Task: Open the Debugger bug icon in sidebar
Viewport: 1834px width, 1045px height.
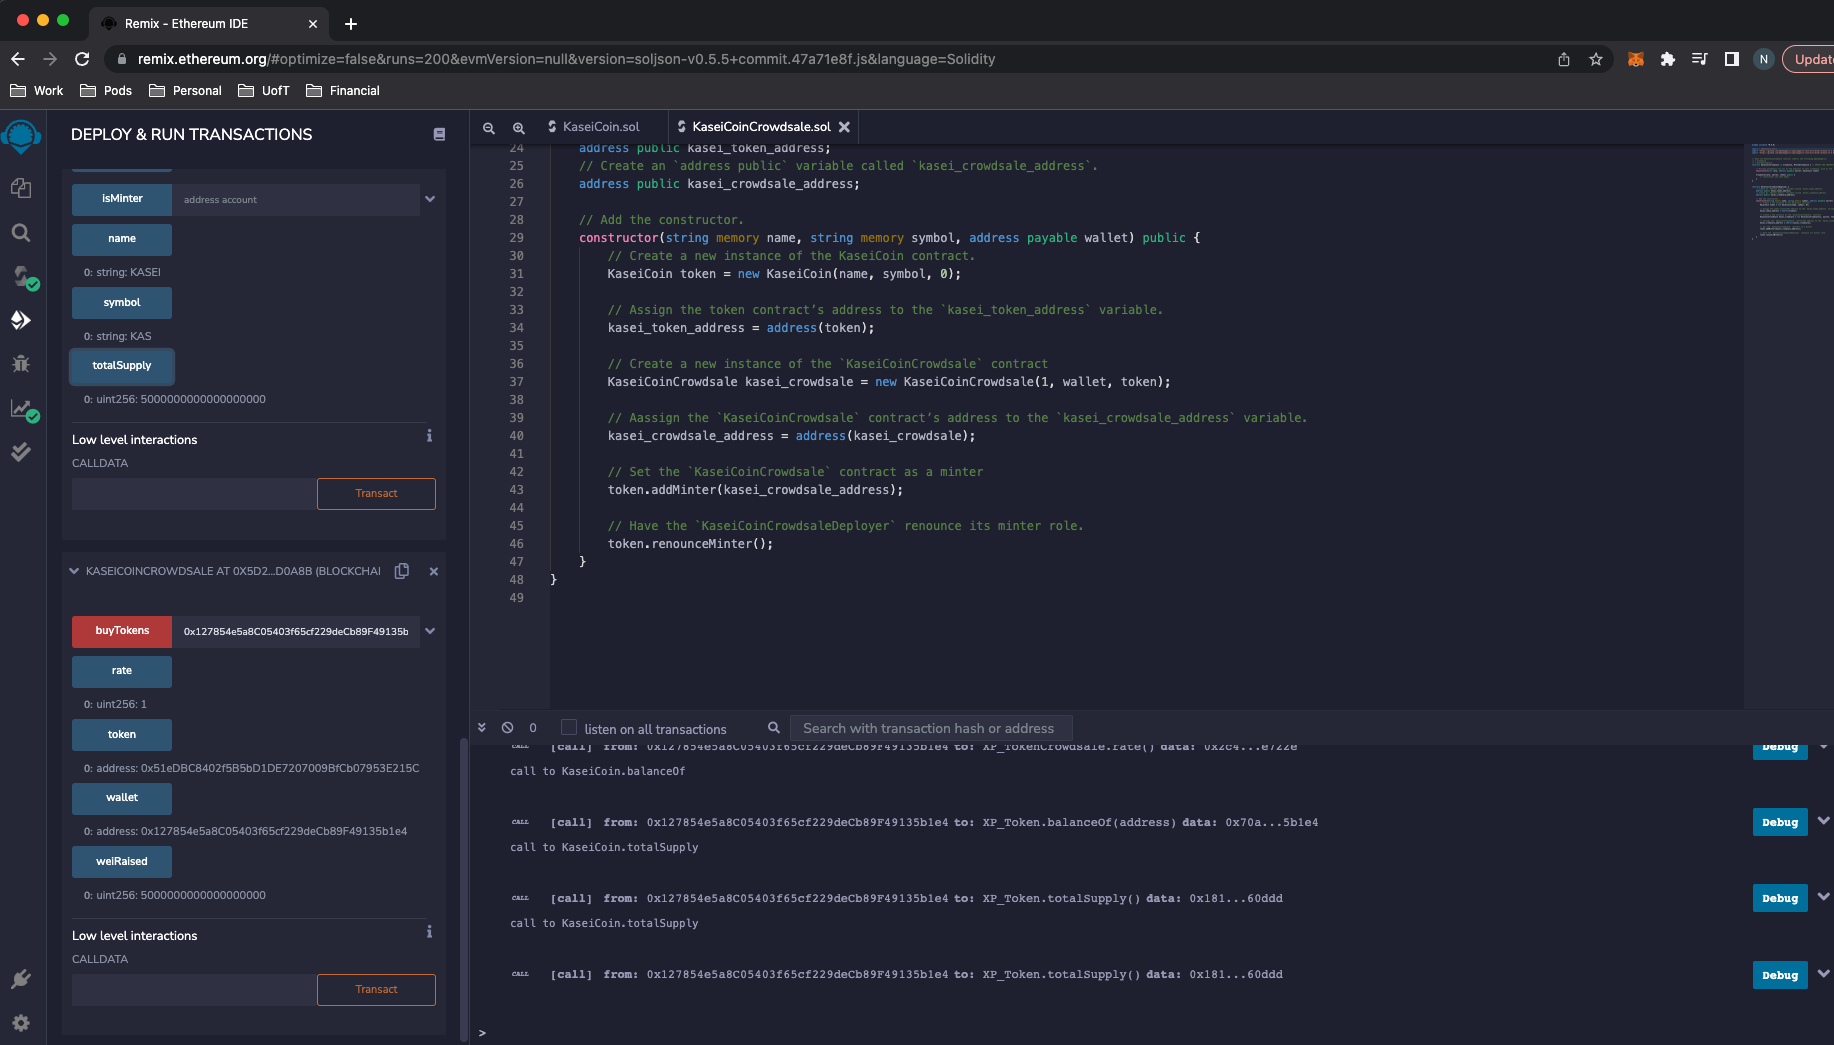Action: pos(21,364)
